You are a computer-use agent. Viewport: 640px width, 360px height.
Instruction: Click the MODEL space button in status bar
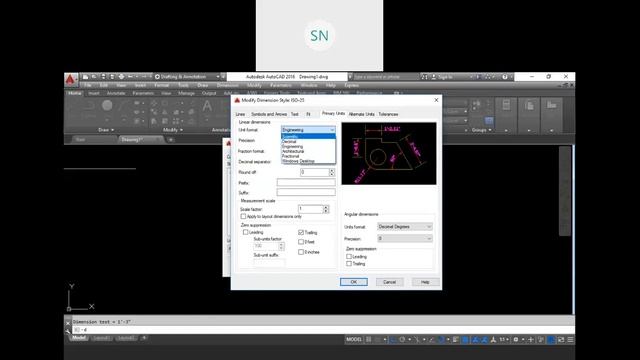[353, 340]
